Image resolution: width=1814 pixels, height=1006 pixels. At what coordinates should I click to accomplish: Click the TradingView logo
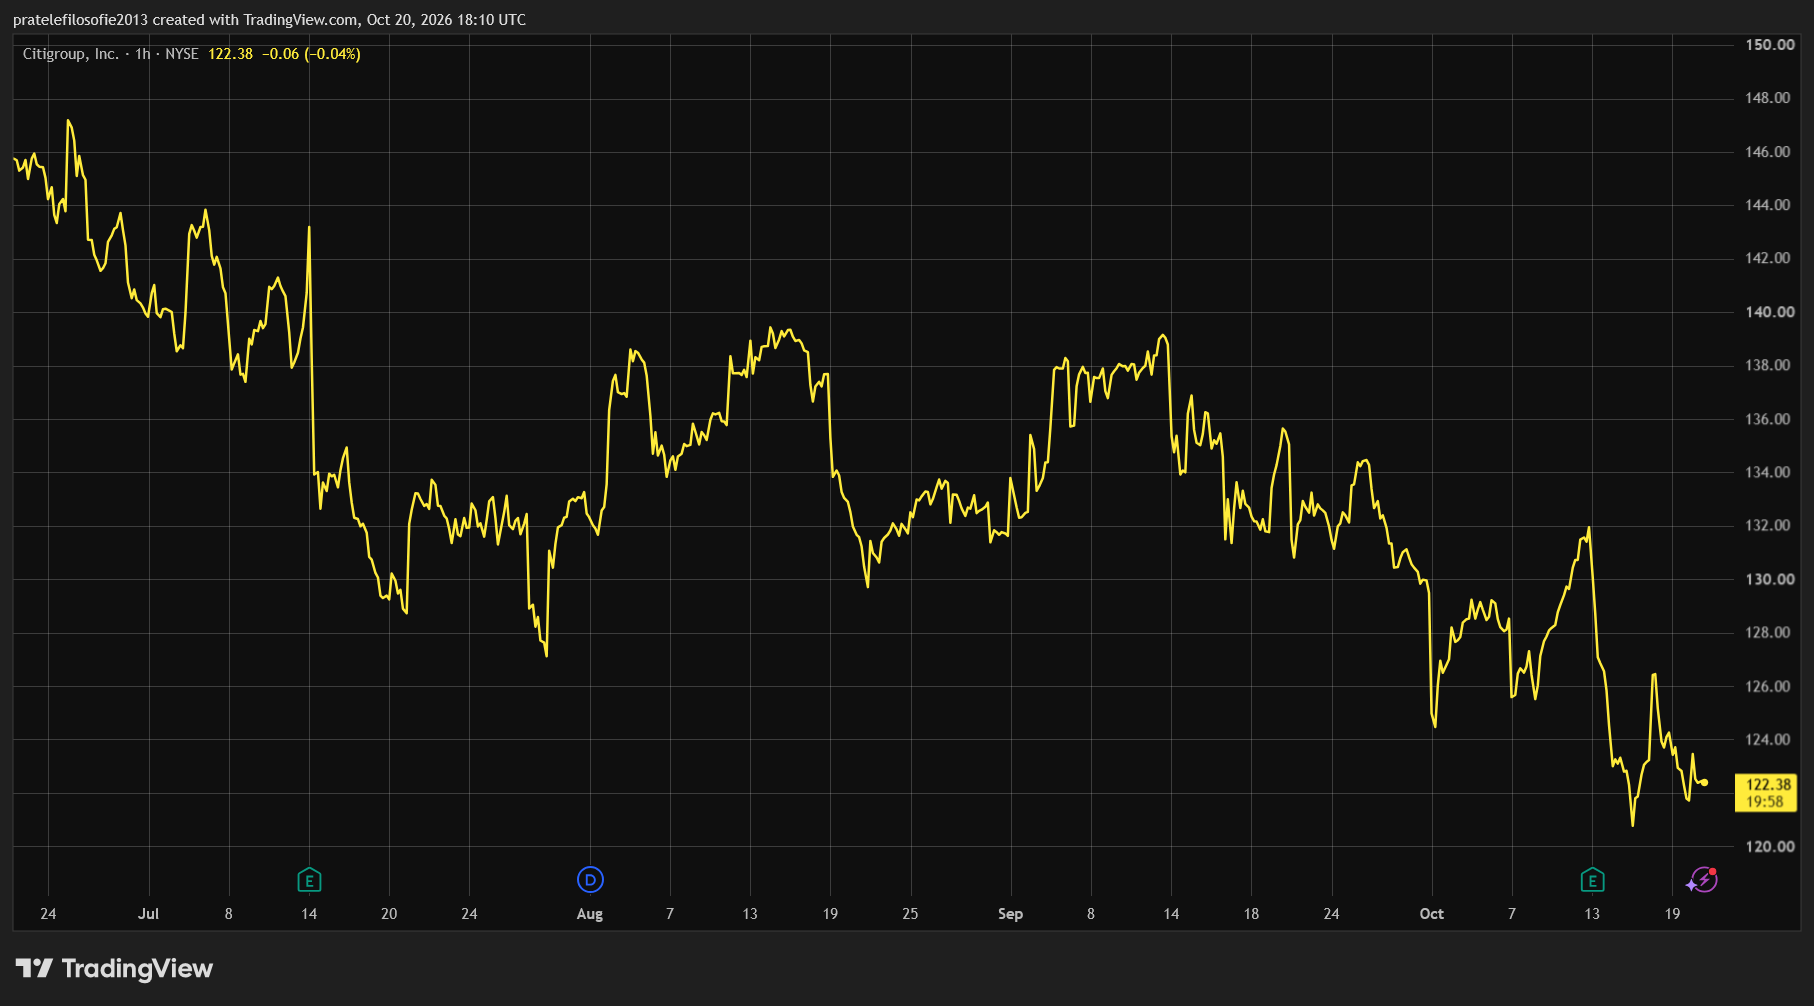pos(114,968)
